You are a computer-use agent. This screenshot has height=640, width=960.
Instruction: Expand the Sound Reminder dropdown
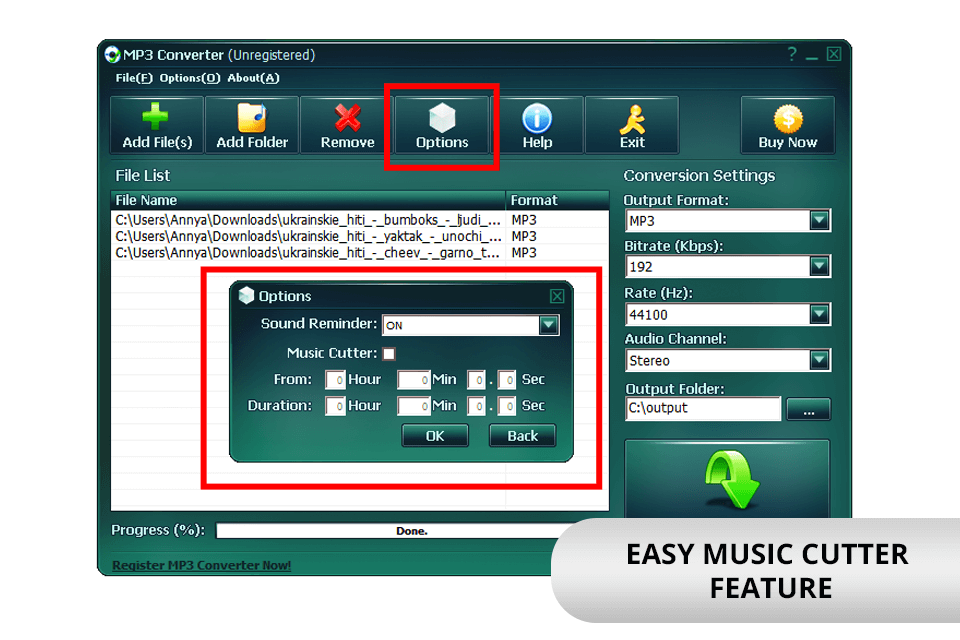[x=549, y=325]
